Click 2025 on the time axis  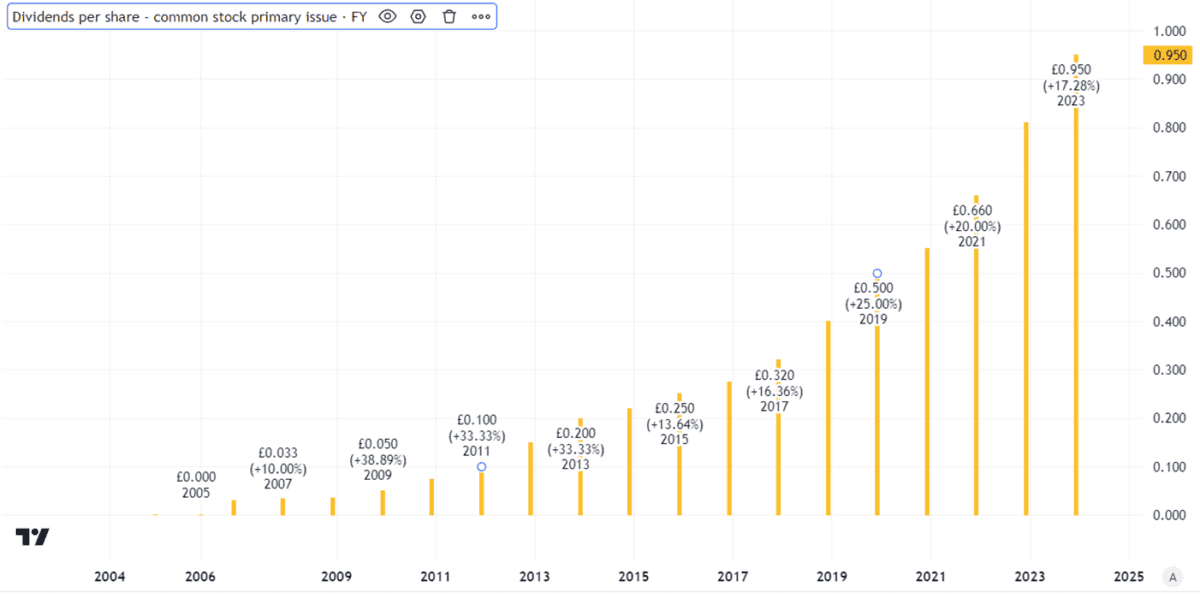point(1128,577)
